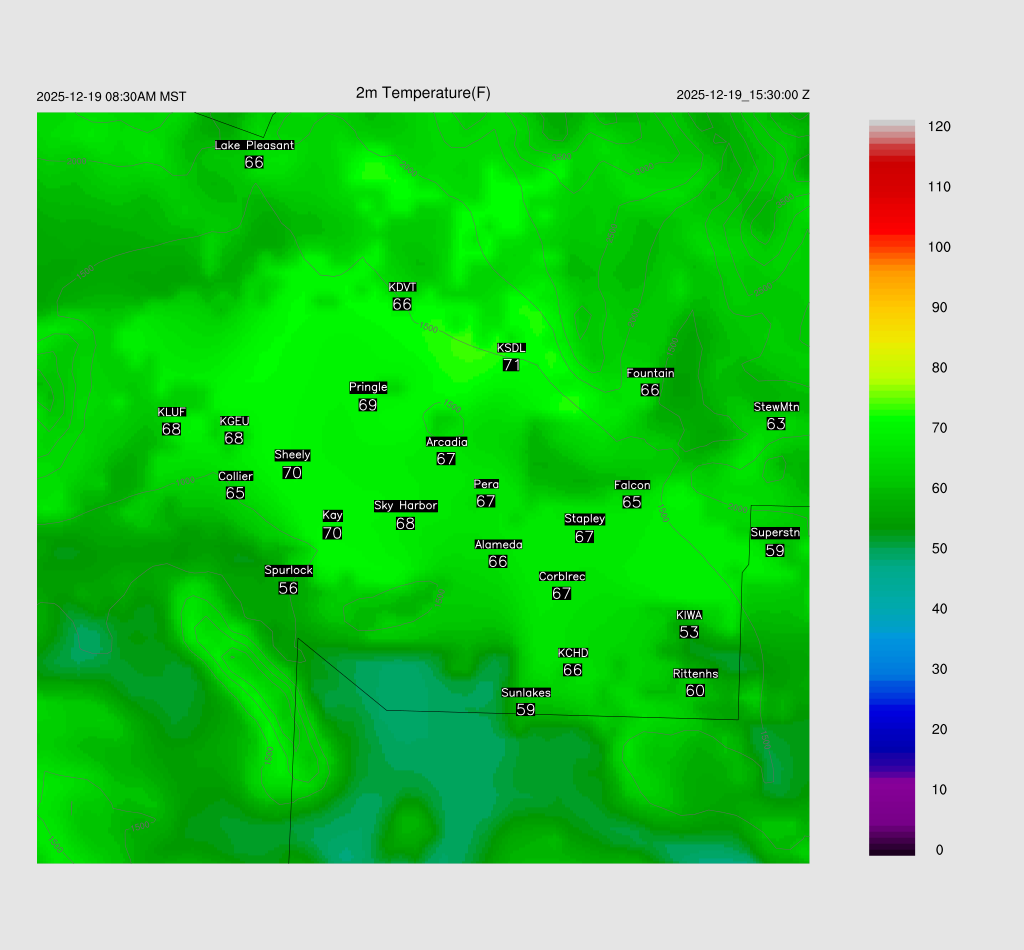Image resolution: width=1024 pixels, height=950 pixels.
Task: Click the 2m Temperature(F) map title
Action: click(x=423, y=93)
